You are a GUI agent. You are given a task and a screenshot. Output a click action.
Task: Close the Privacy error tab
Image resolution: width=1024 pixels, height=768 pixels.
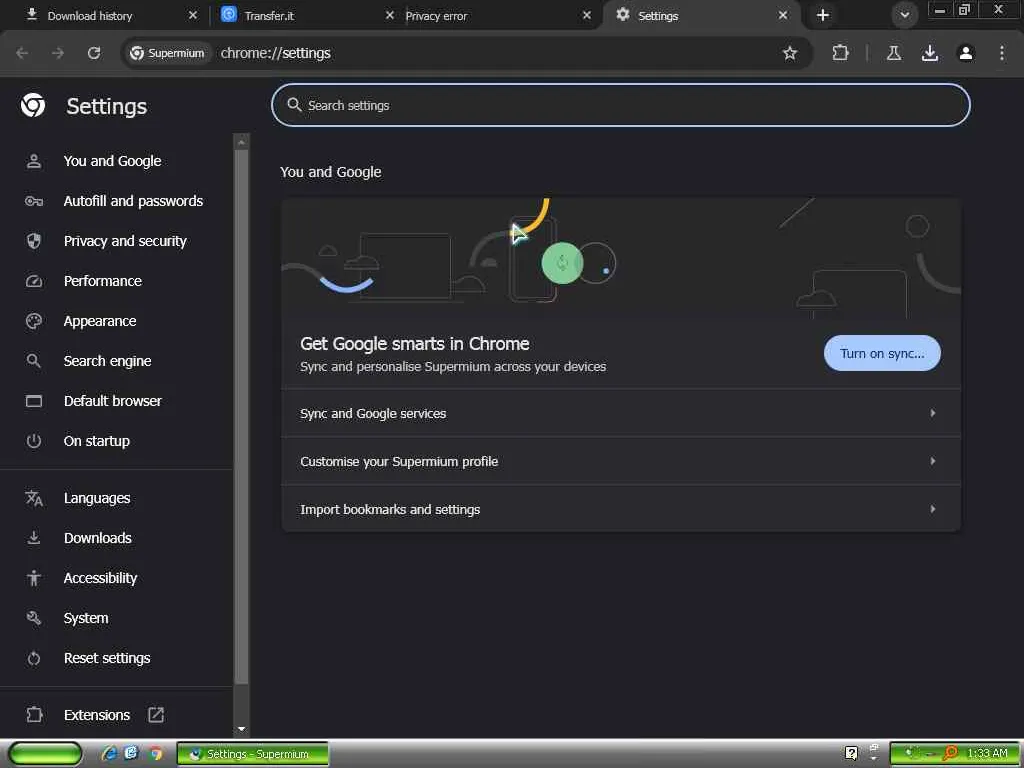click(x=587, y=15)
